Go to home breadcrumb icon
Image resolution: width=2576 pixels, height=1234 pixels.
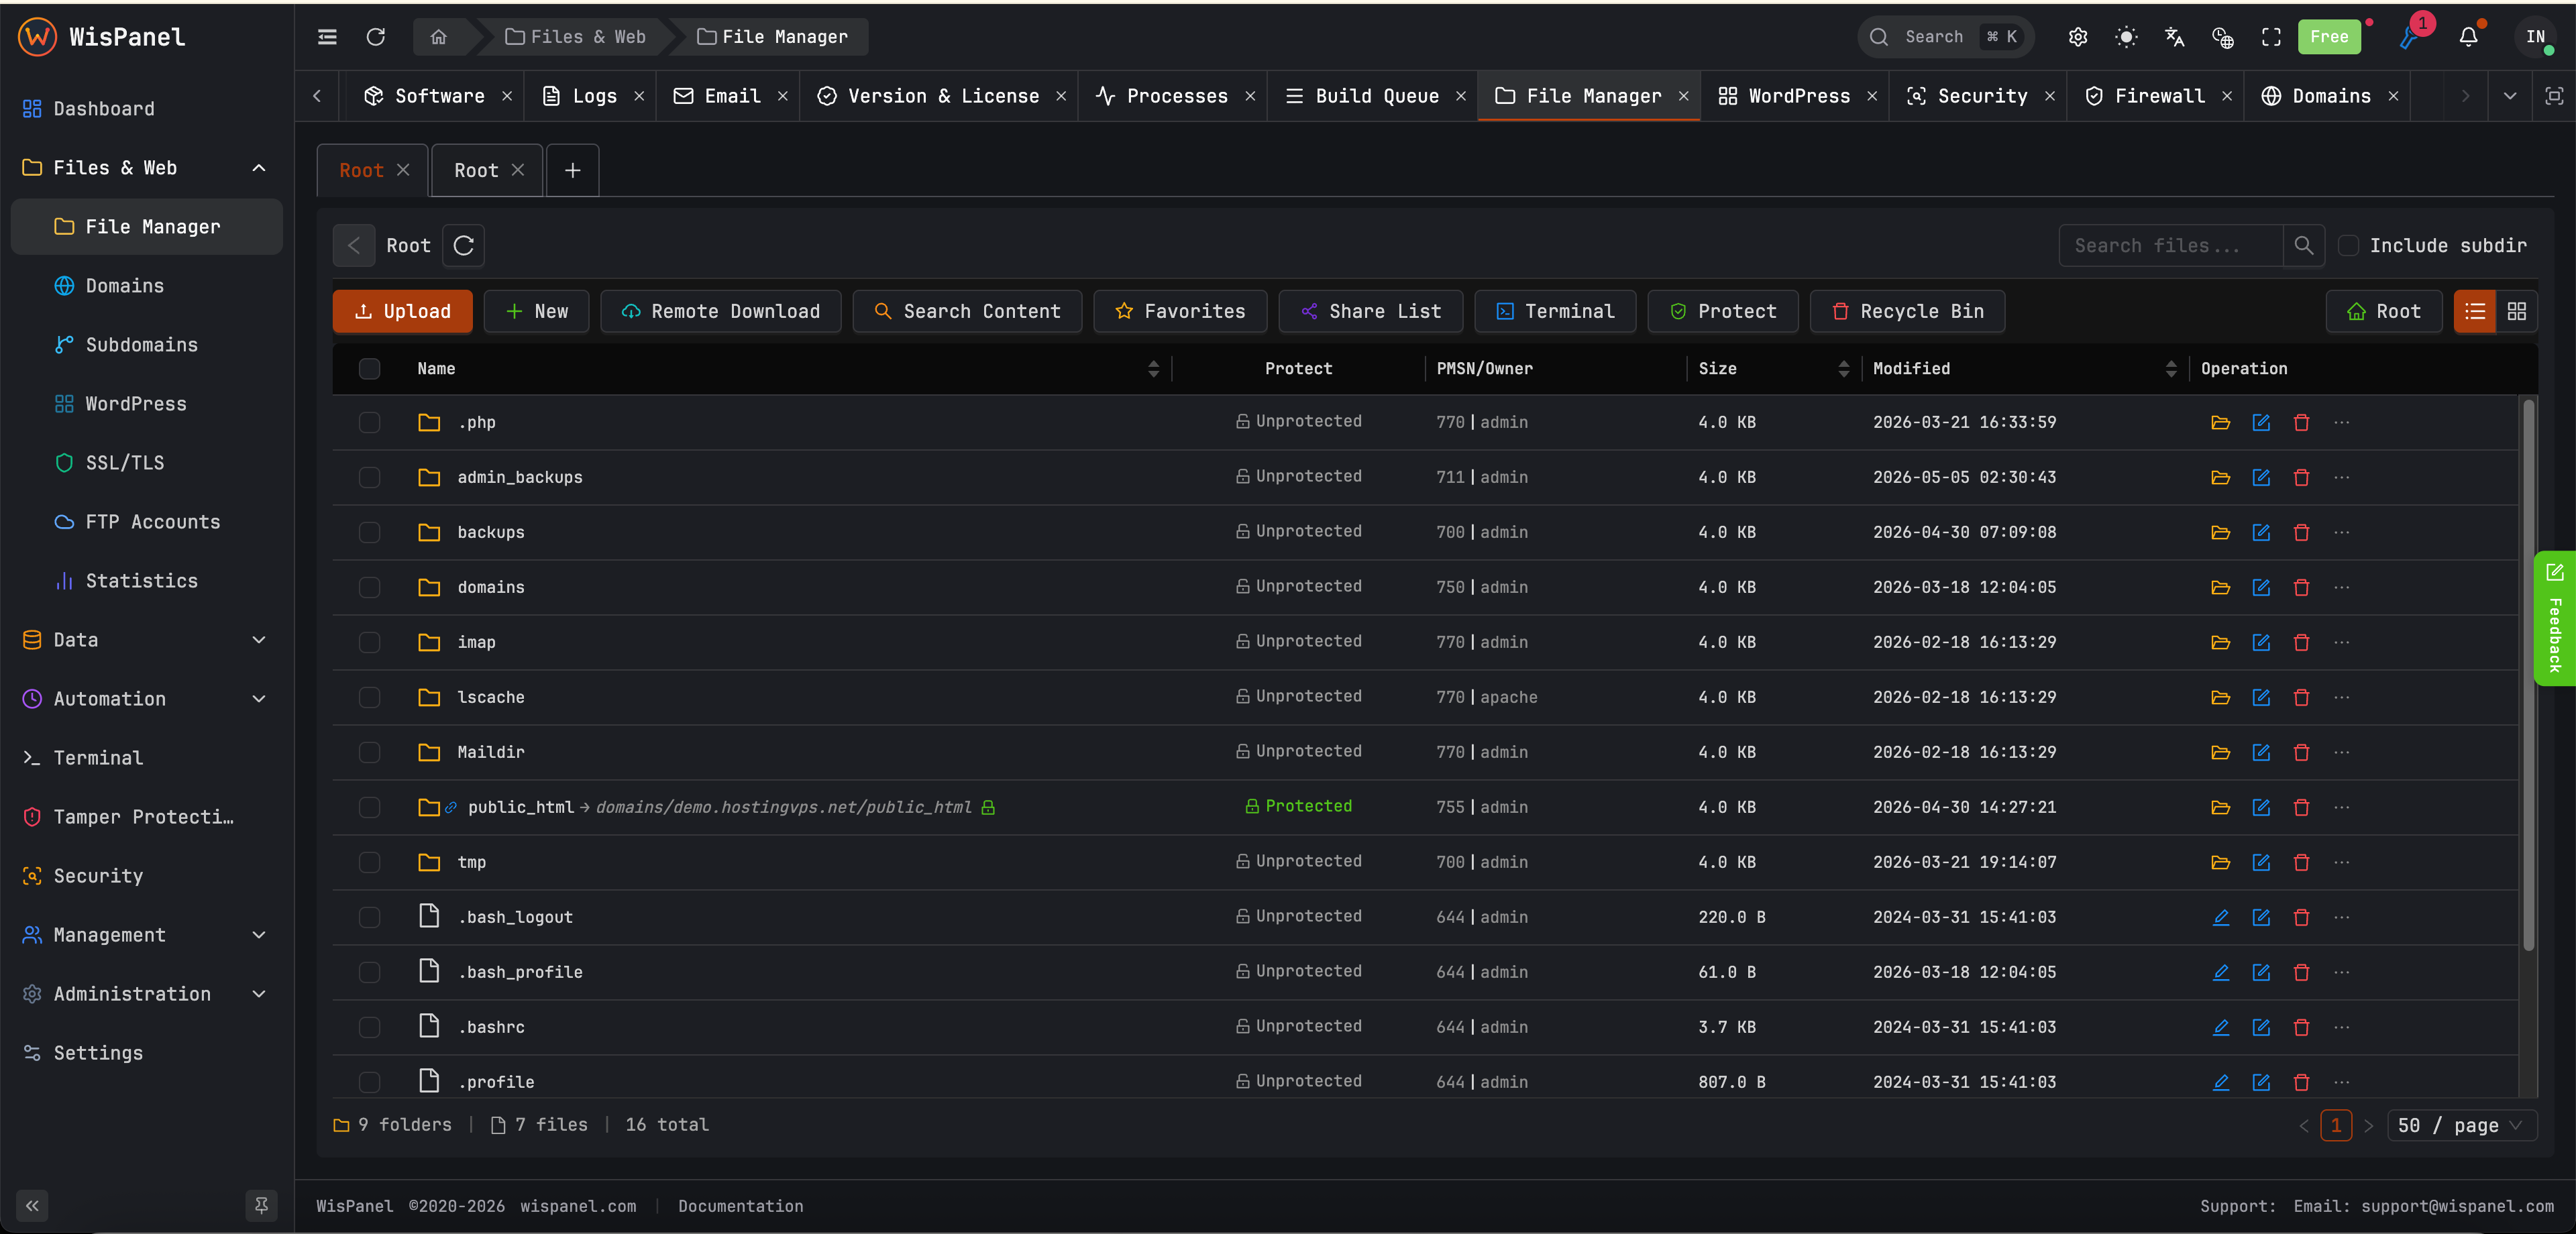pyautogui.click(x=438, y=37)
